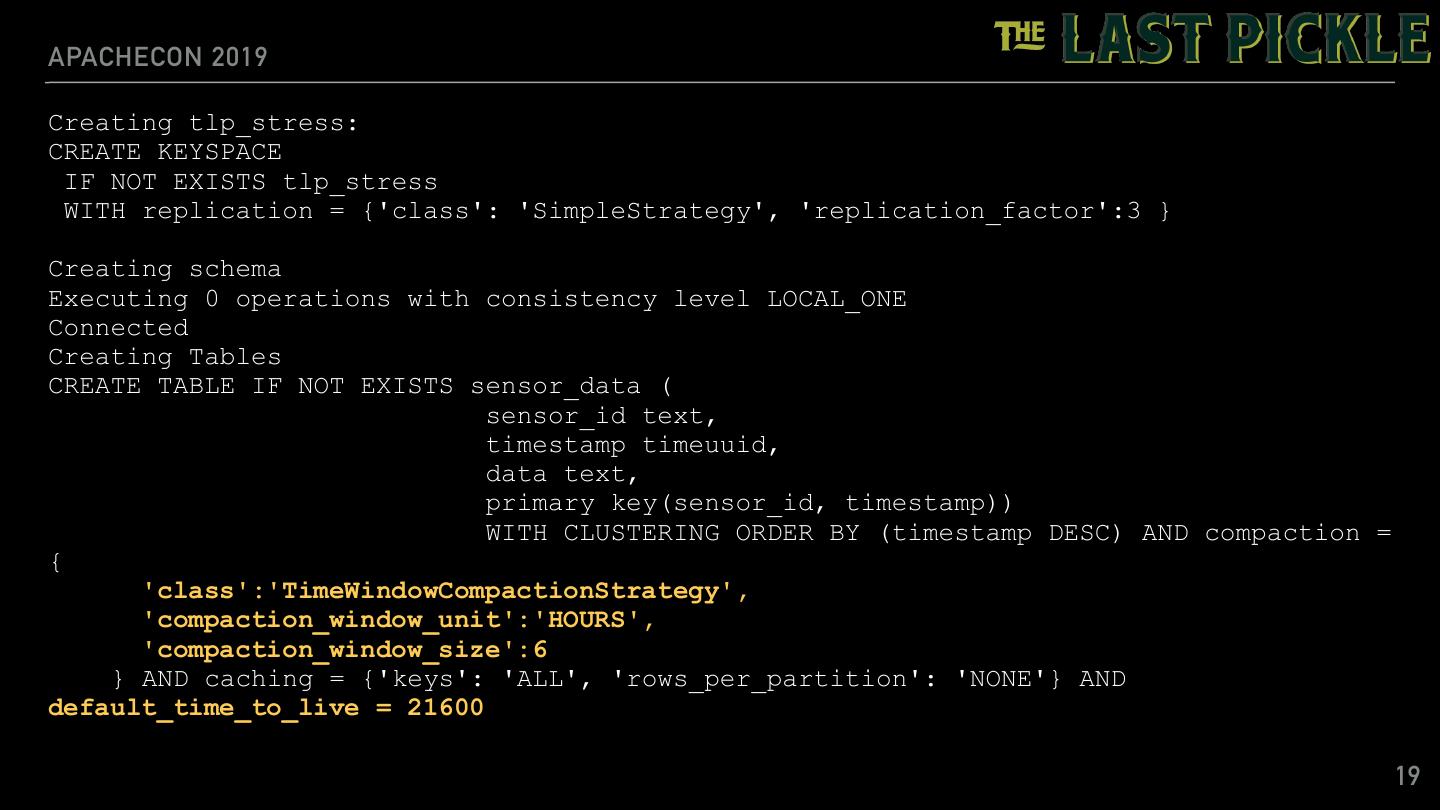Image resolution: width=1440 pixels, height=810 pixels.
Task: Click 'IF NOT EXISTS tlp_stress' text
Action: (250, 182)
